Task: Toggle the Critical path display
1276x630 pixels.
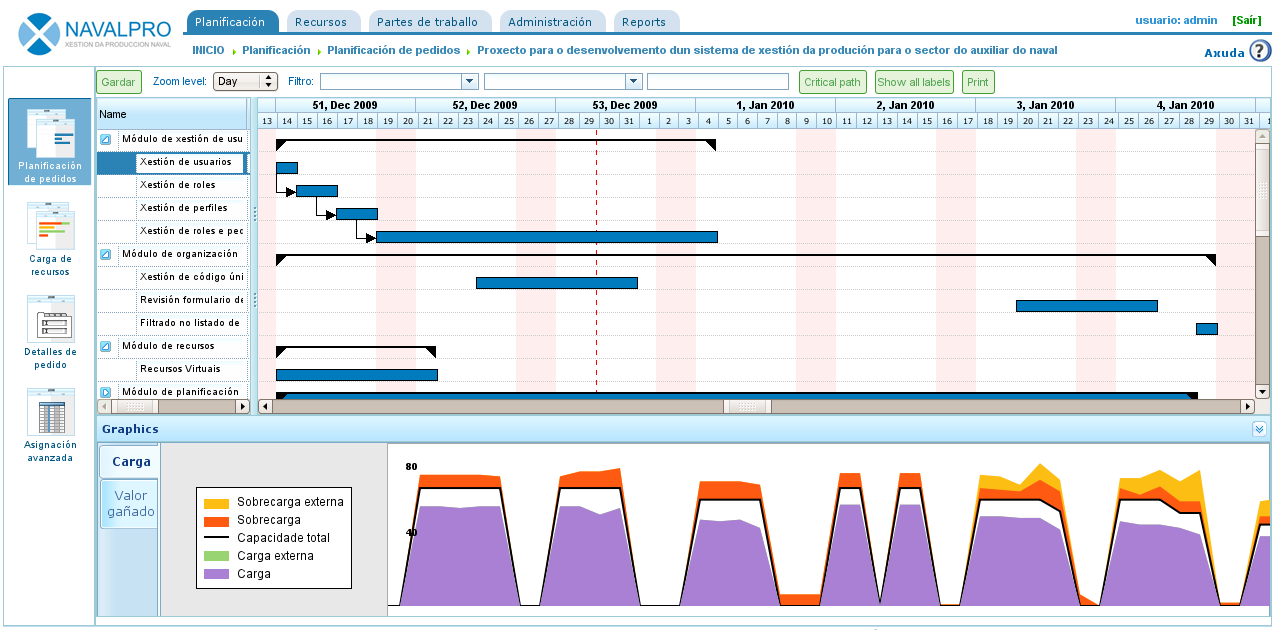Action: (832, 82)
